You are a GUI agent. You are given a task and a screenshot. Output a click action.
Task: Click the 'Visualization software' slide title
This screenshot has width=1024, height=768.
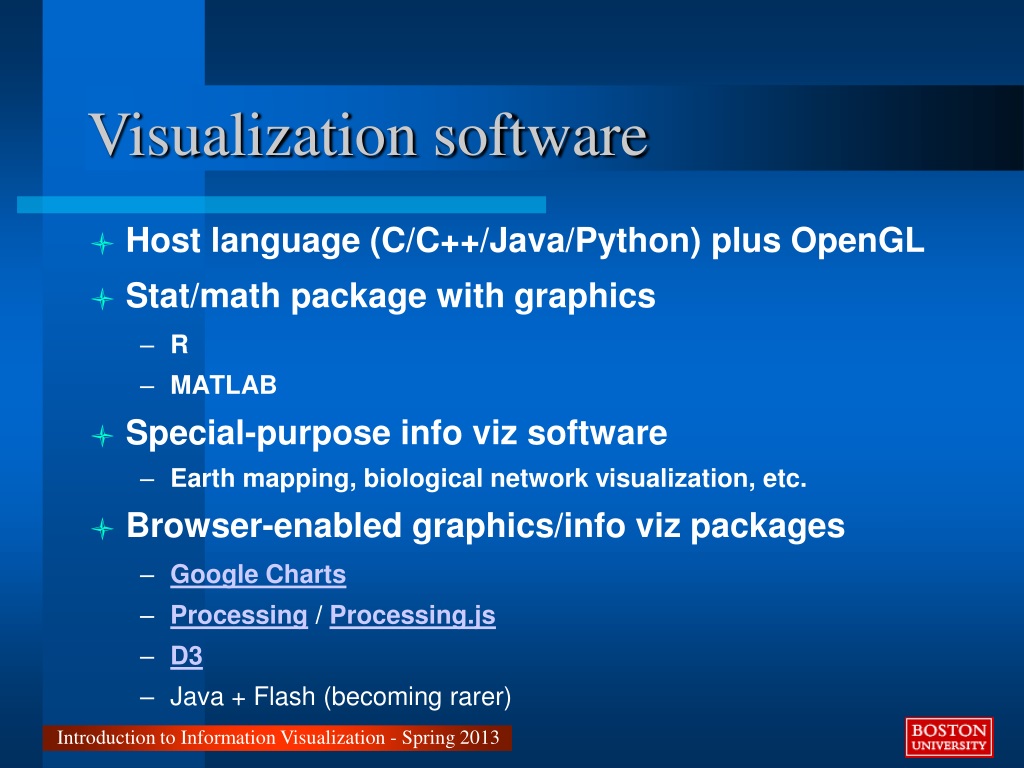(x=368, y=135)
